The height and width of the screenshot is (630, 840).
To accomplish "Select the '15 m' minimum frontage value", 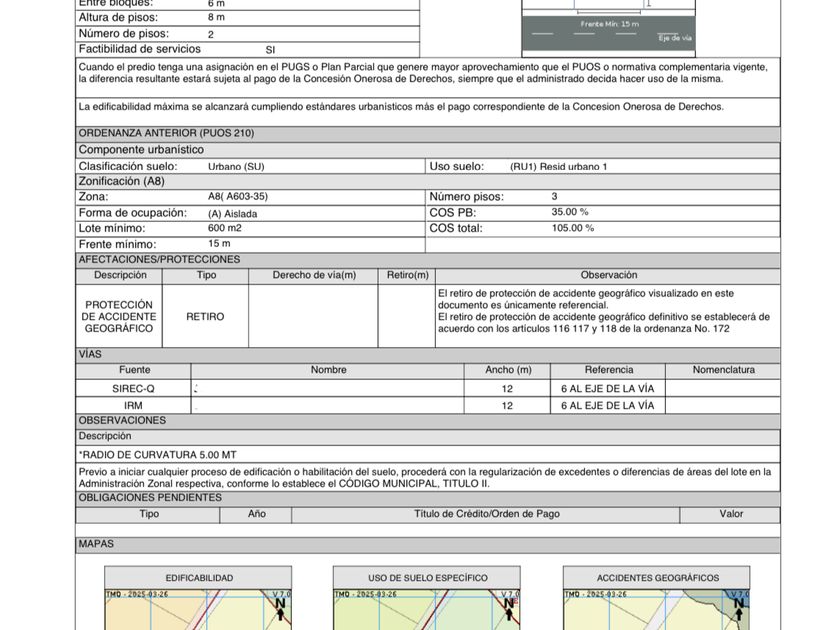I will [219, 244].
